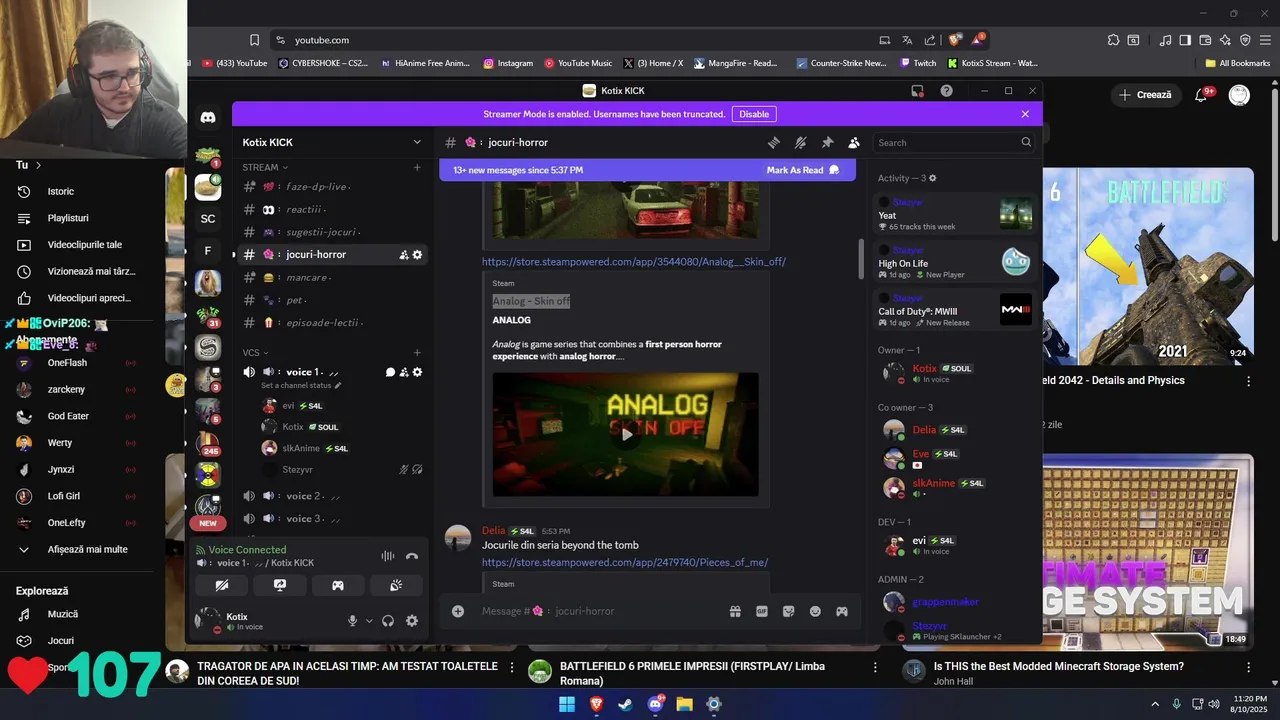This screenshot has height=720, width=1280.
Task: Open Discord direct messages home icon
Action: click(x=208, y=117)
